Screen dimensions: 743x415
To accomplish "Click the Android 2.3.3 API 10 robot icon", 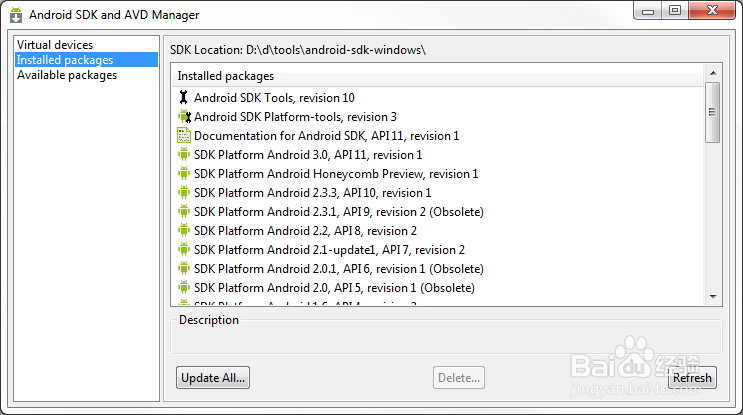I will coord(184,192).
